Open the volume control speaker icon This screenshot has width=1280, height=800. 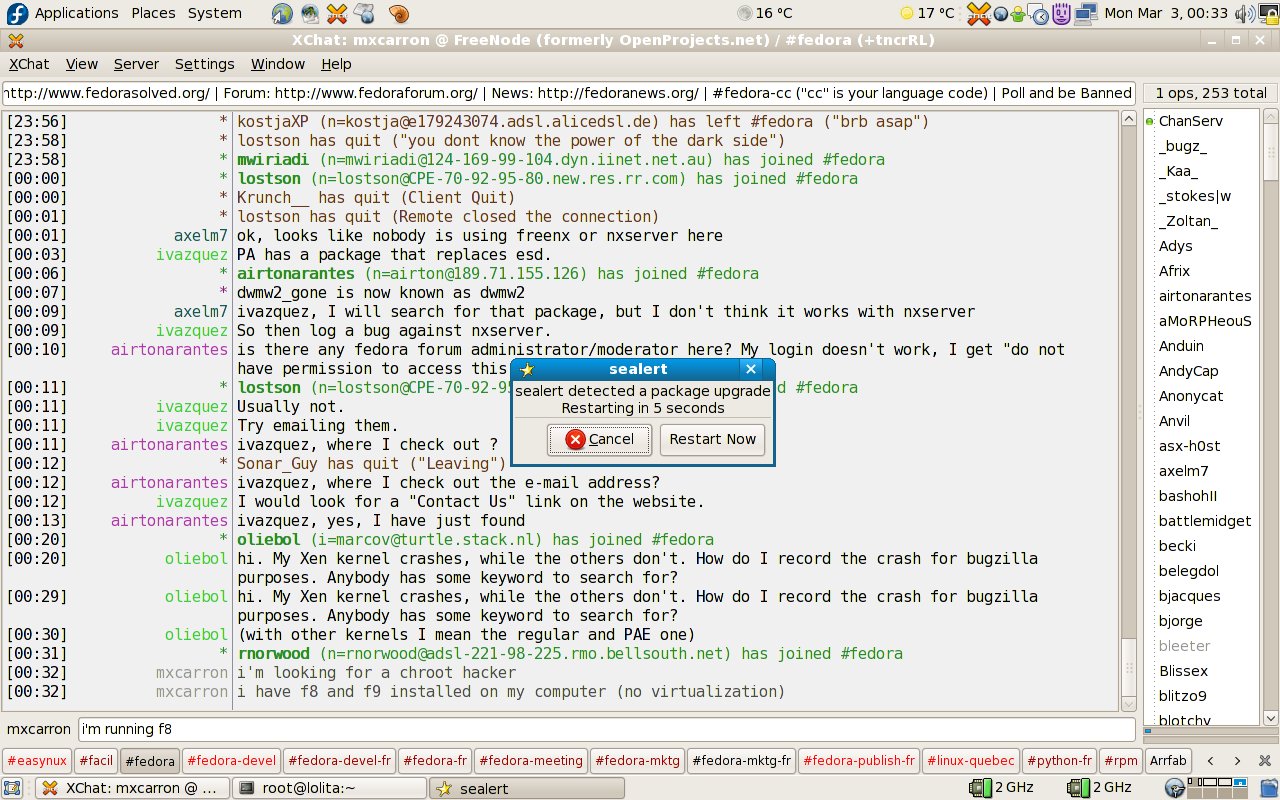[1244, 13]
